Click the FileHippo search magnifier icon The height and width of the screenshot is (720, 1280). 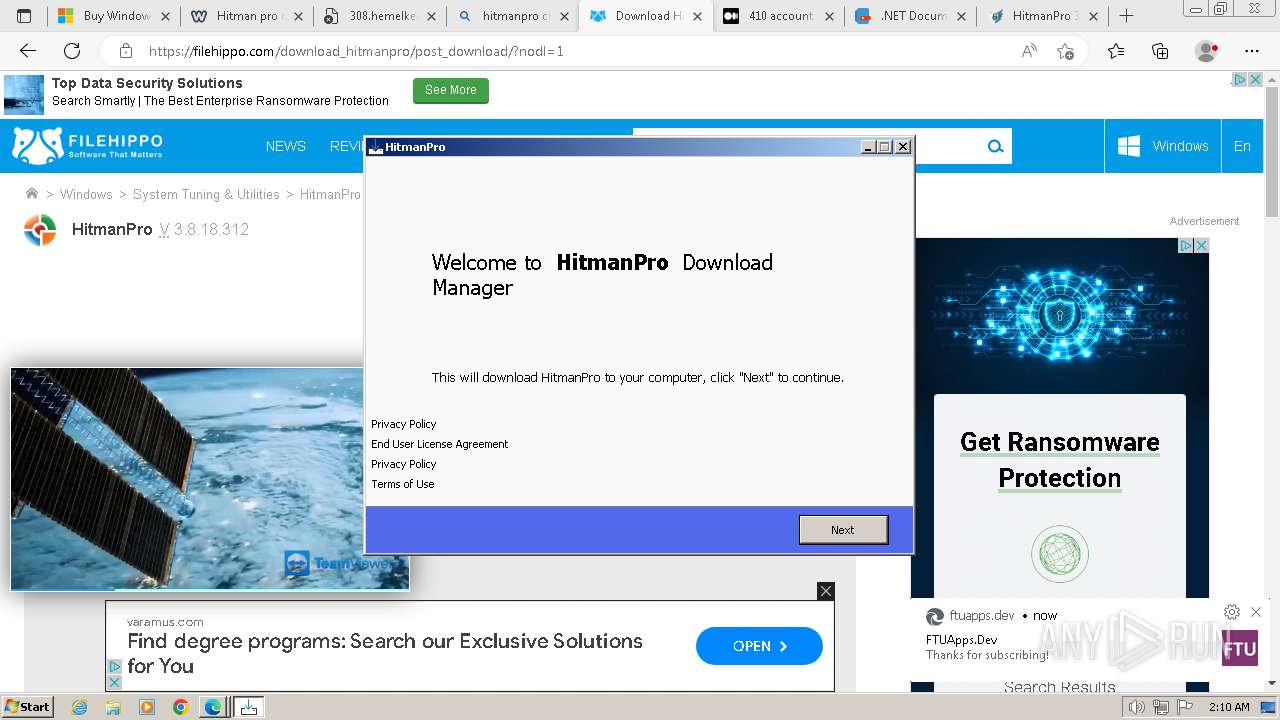[995, 146]
